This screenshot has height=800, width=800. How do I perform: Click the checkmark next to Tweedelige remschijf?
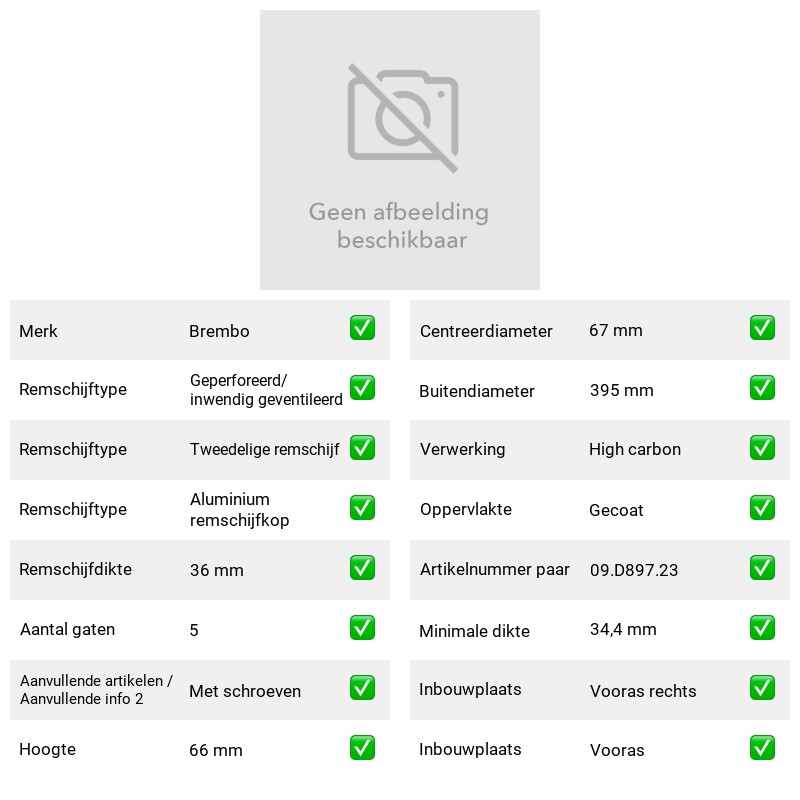click(x=362, y=447)
